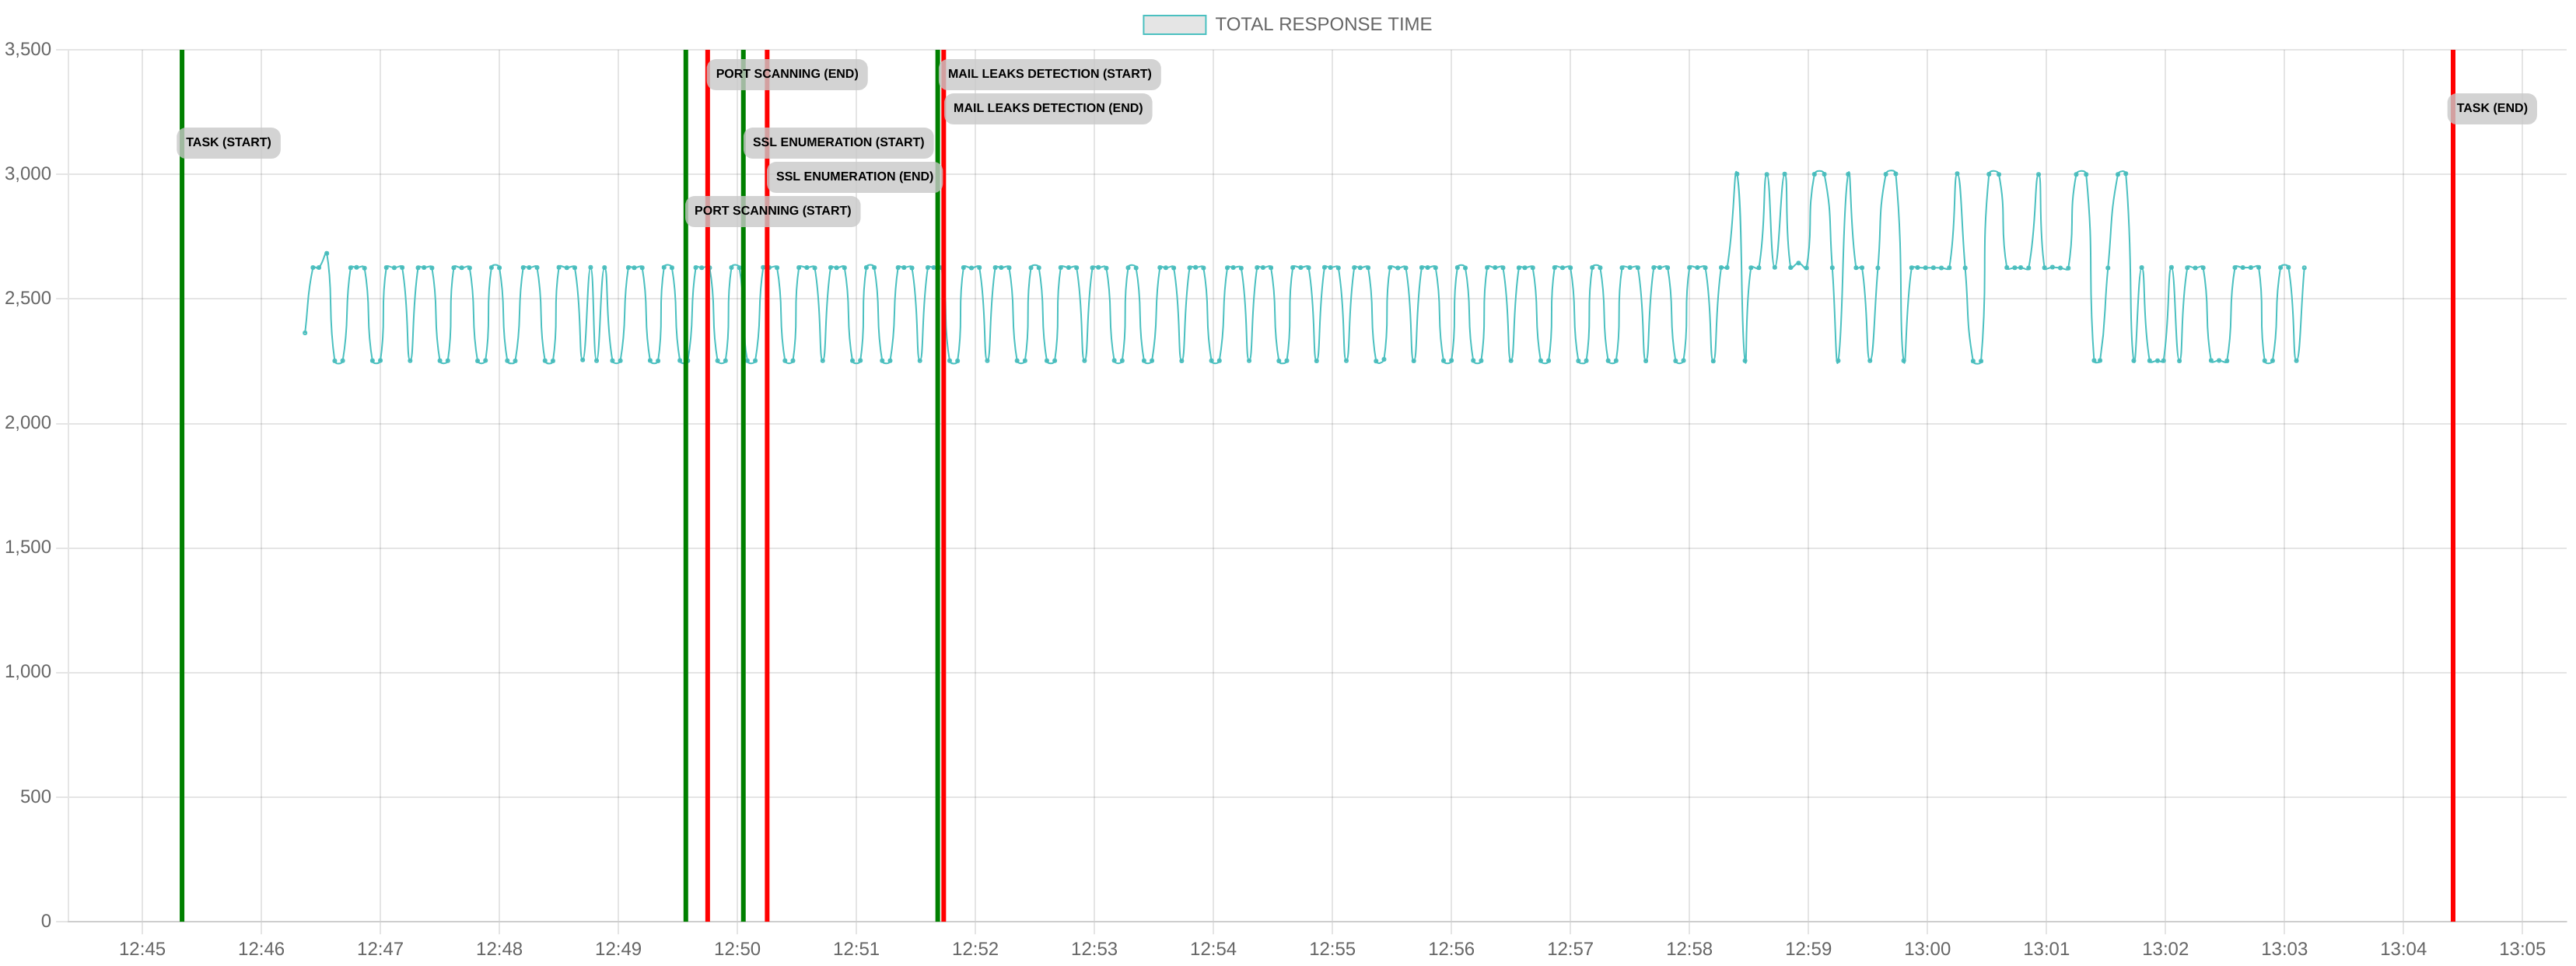Click the 13:05 x-axis tick label
Viewport: 2576px width, 966px height.
2522,948
